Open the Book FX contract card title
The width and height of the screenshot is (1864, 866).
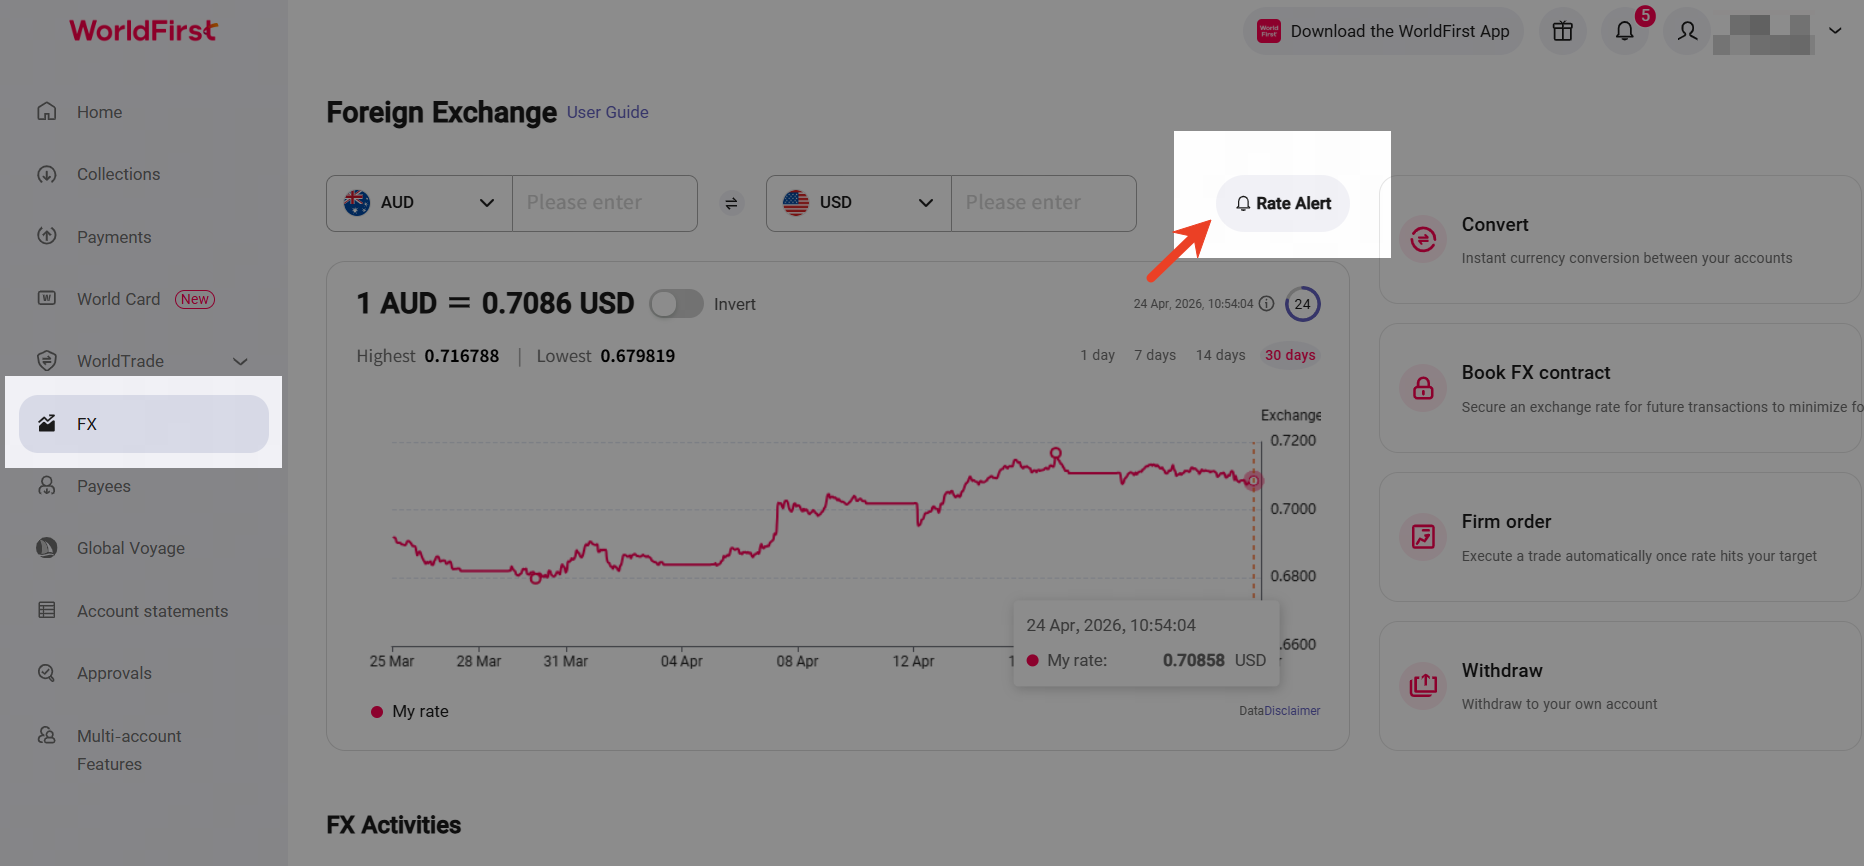[x=1536, y=373]
